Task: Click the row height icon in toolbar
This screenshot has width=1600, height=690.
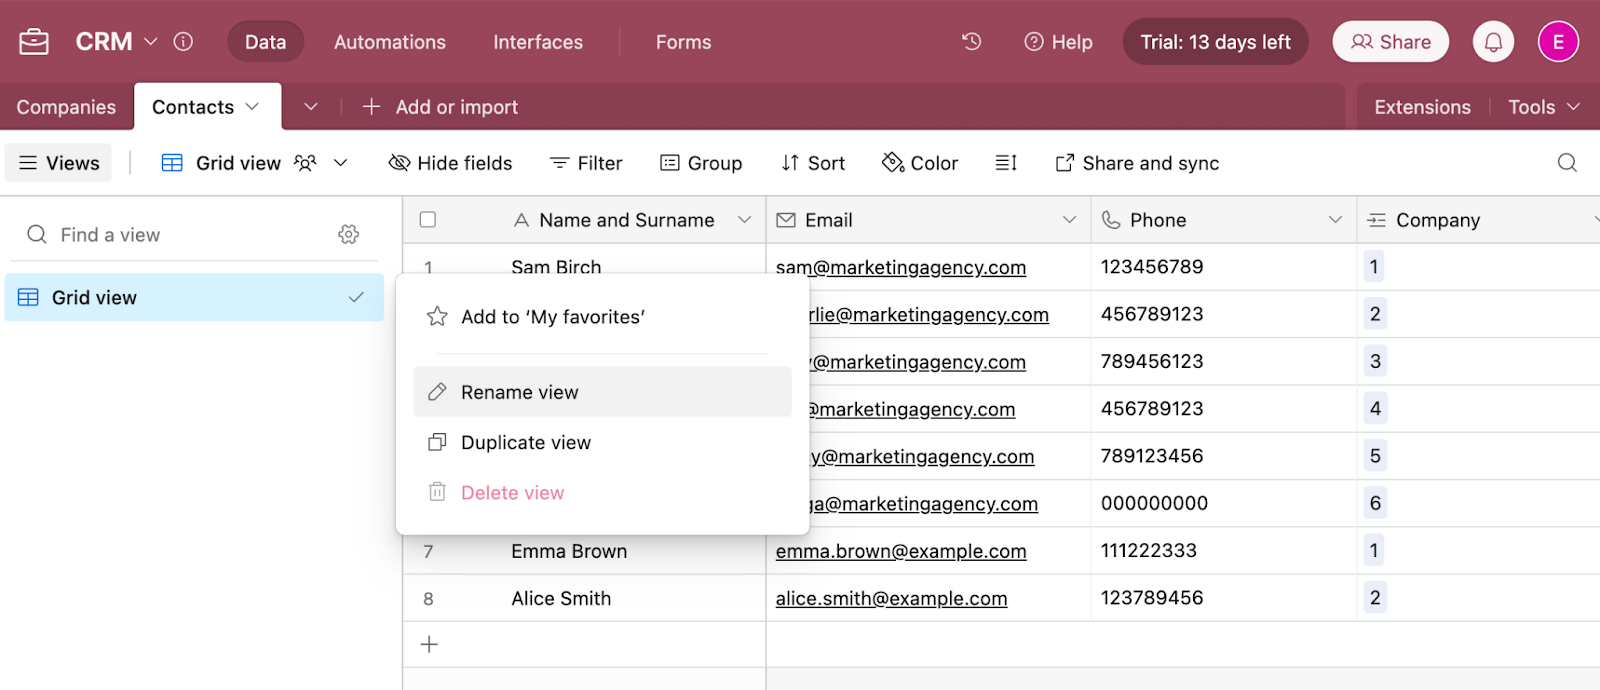Action: point(1006,163)
